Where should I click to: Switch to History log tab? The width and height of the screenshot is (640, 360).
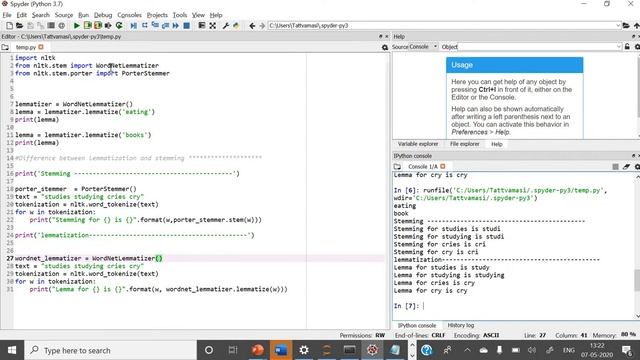[x=461, y=325]
